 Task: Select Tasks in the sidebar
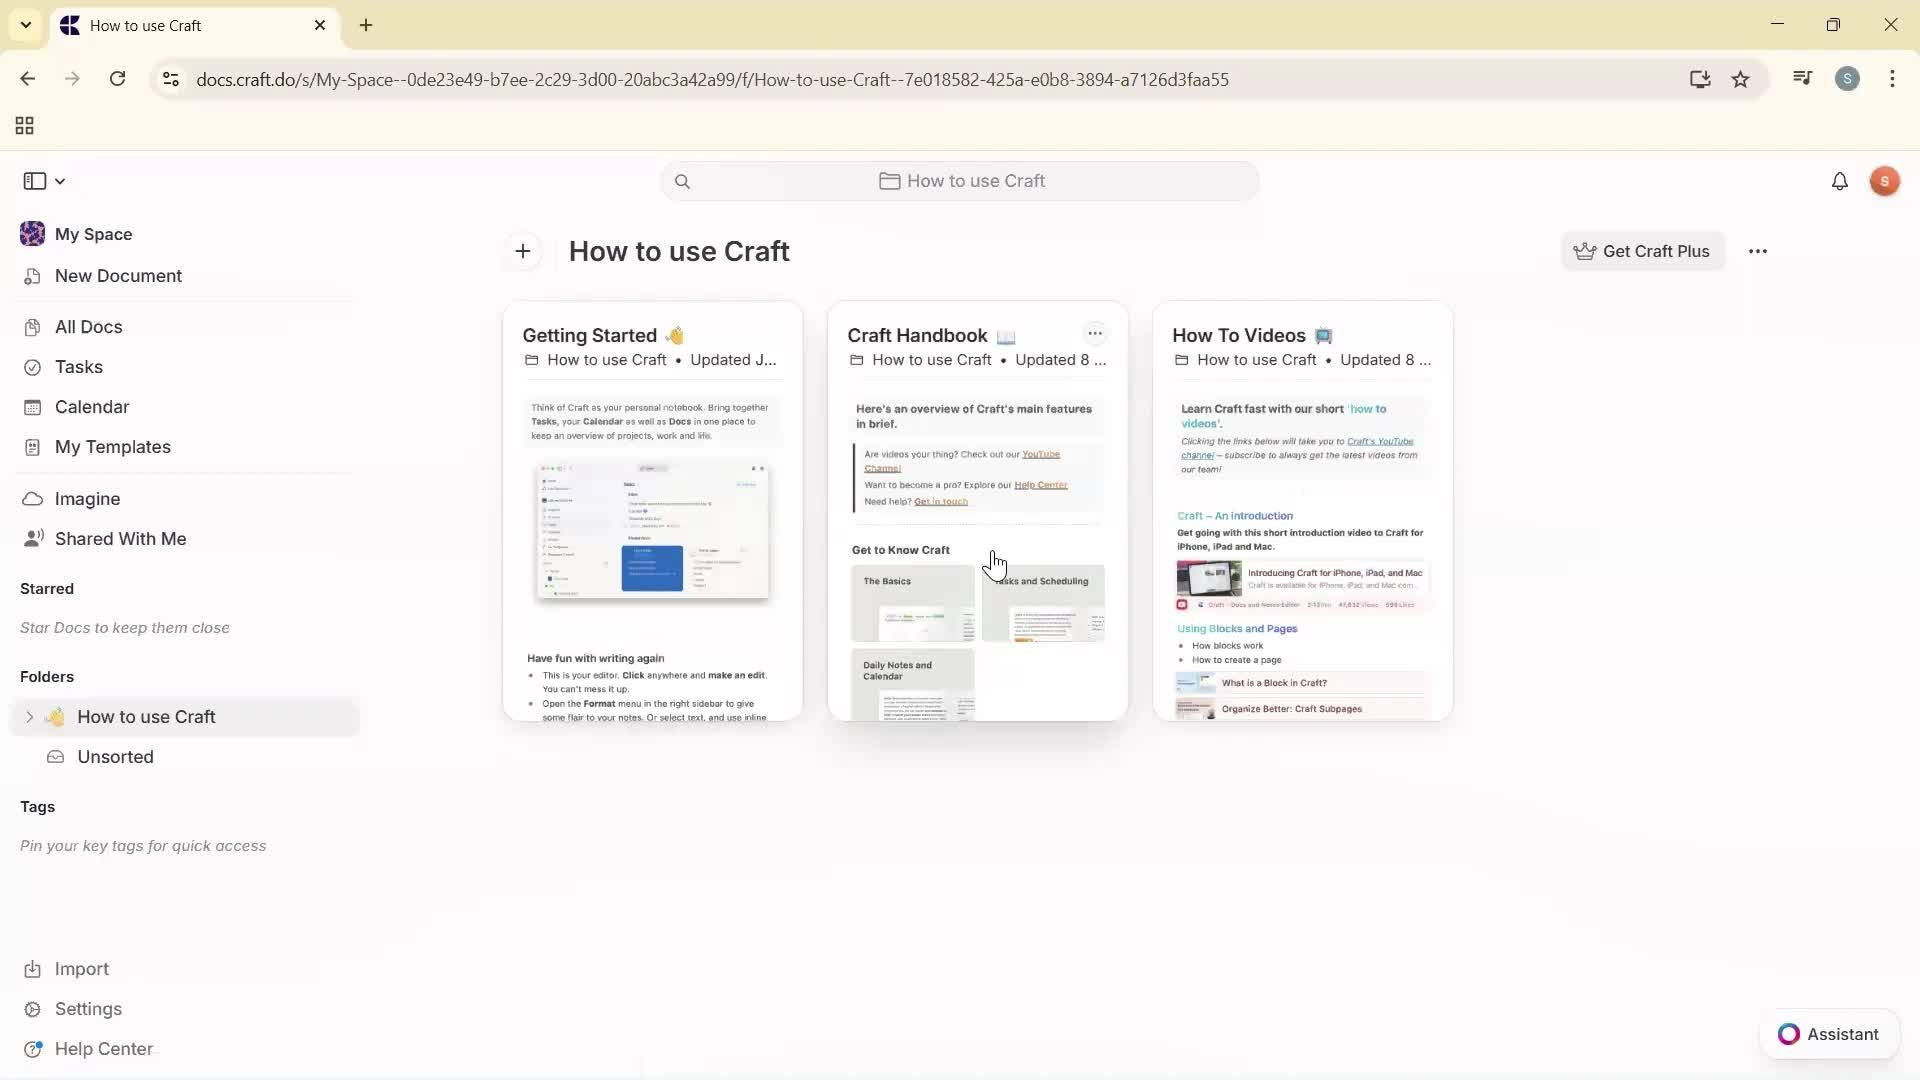[80, 367]
